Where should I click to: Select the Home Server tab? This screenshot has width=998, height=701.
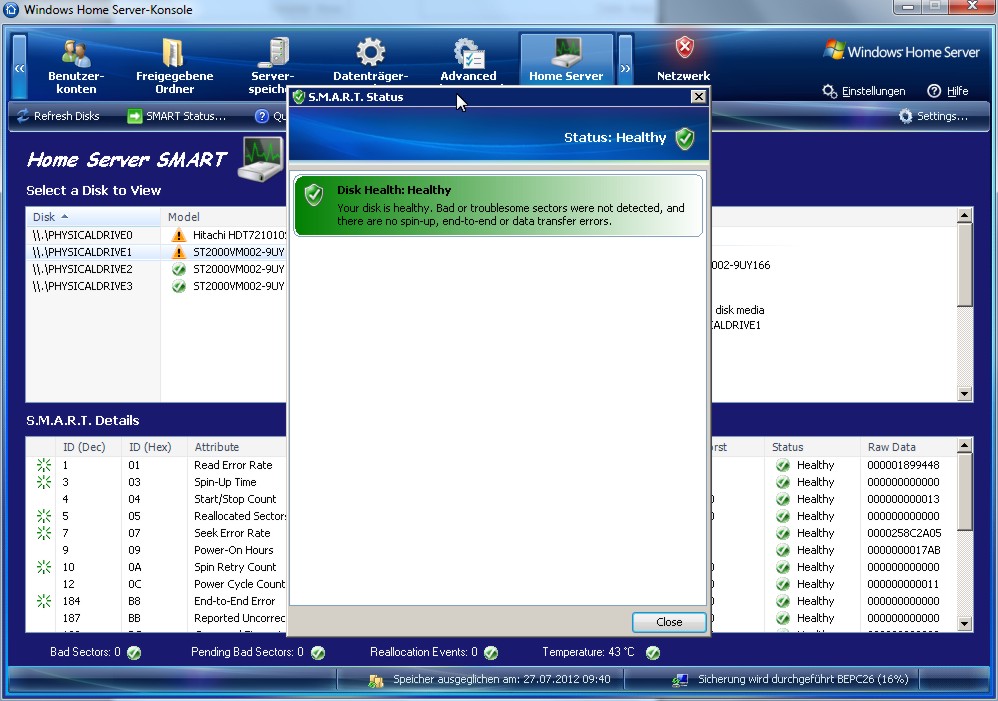click(566, 60)
